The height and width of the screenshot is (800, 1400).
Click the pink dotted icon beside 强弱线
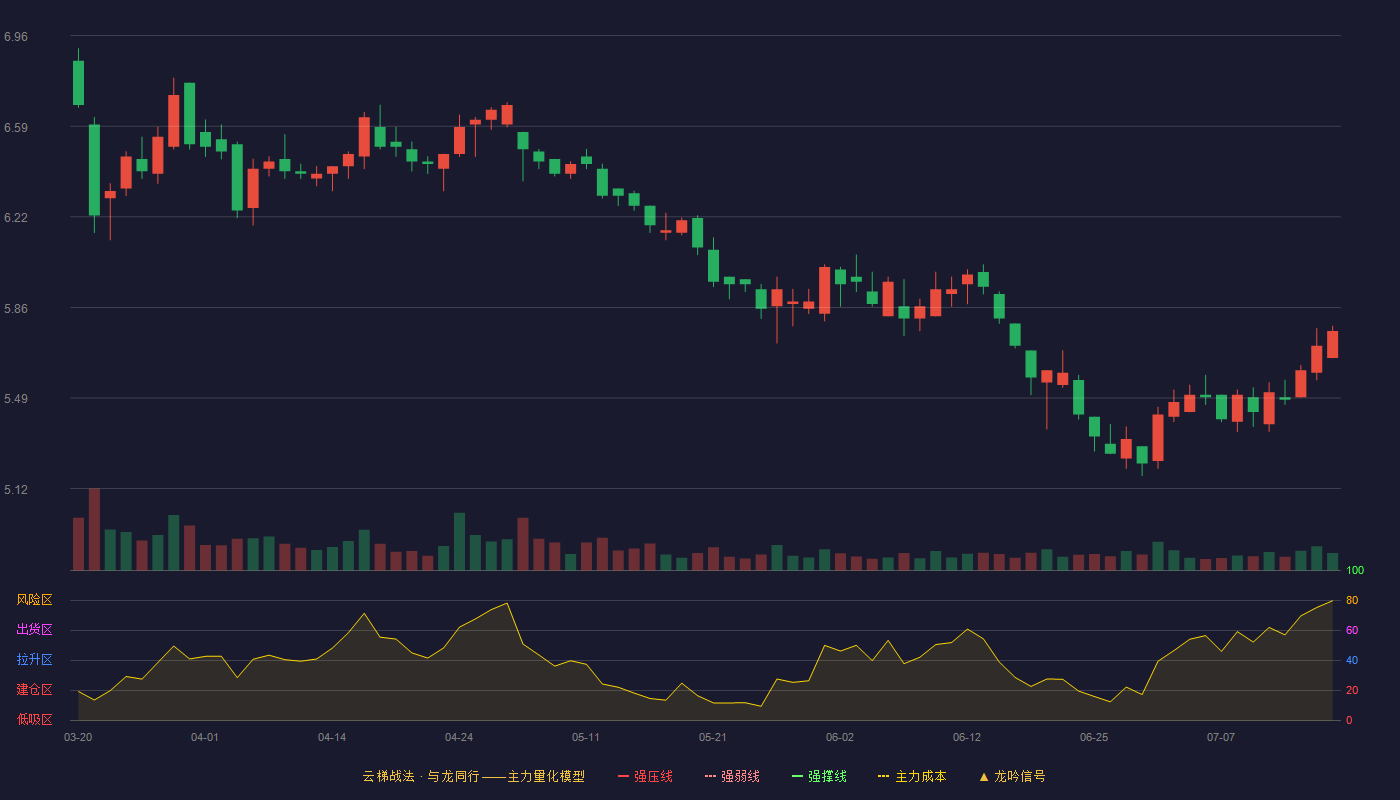(710, 776)
